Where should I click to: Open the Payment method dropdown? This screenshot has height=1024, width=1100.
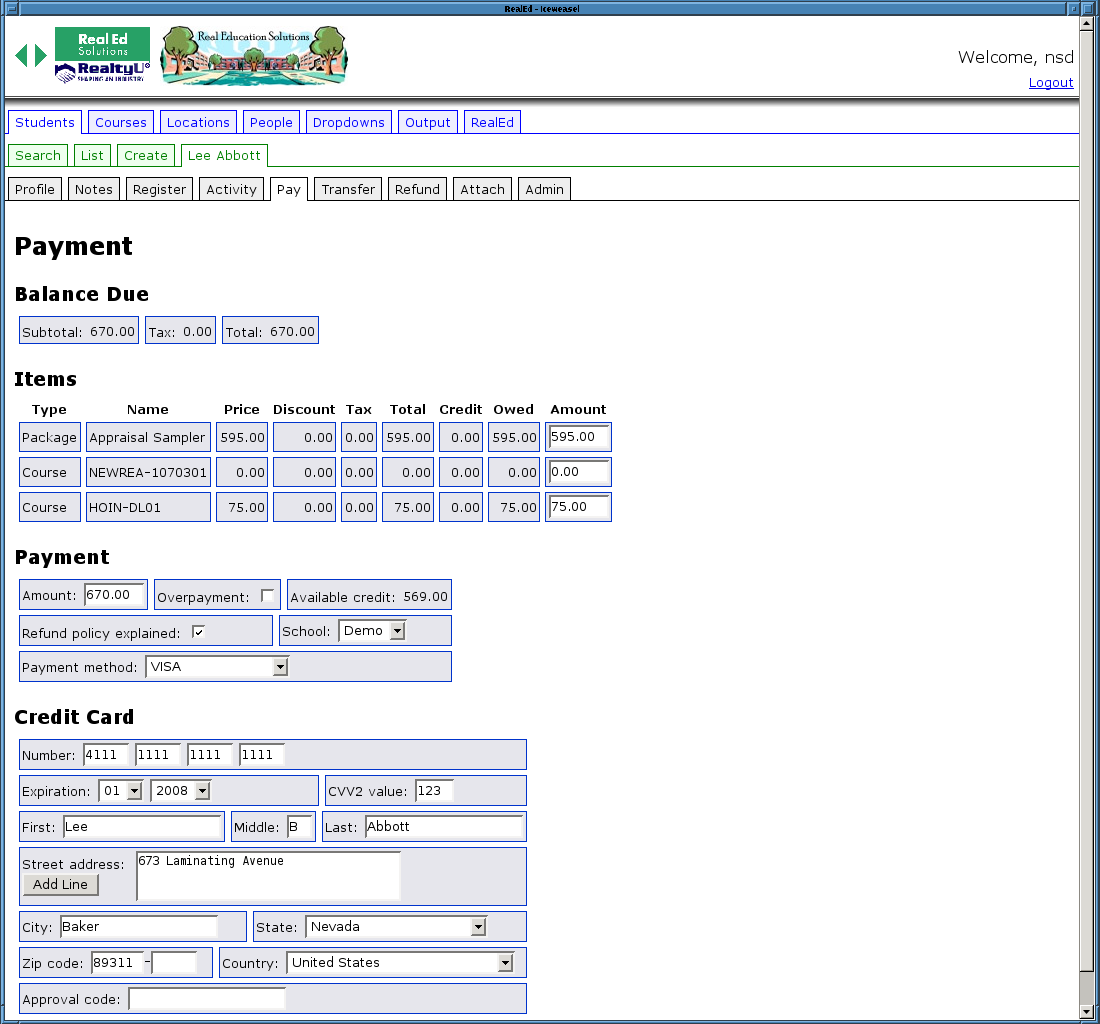(217, 666)
